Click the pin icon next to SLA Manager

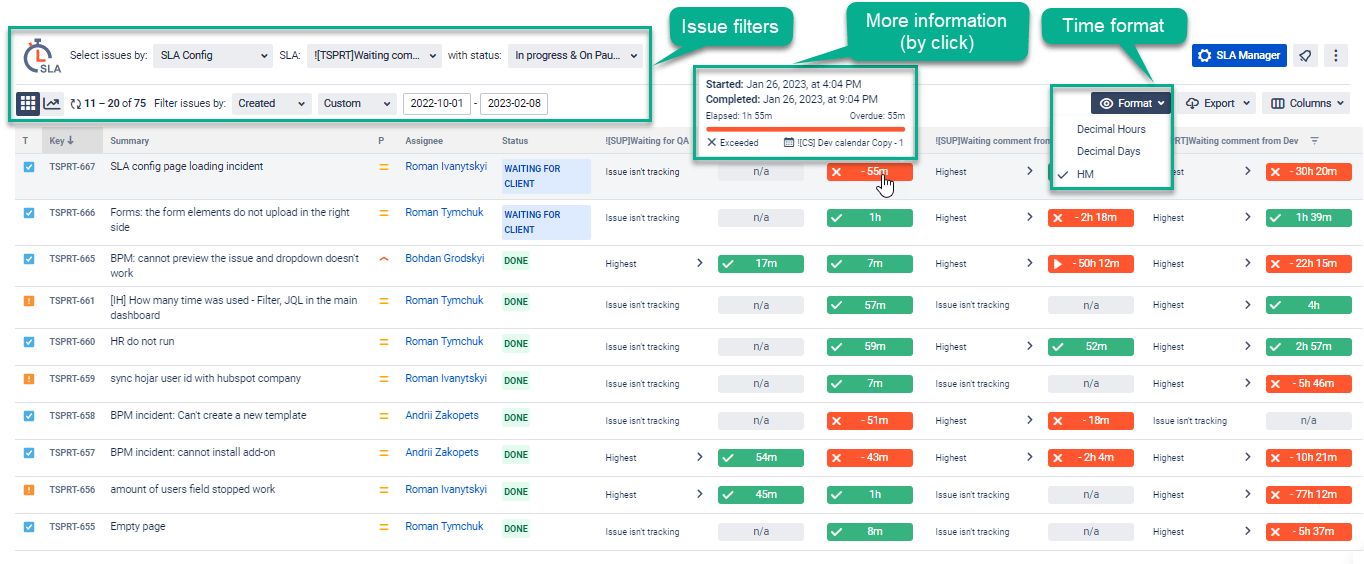pyautogui.click(x=1305, y=56)
